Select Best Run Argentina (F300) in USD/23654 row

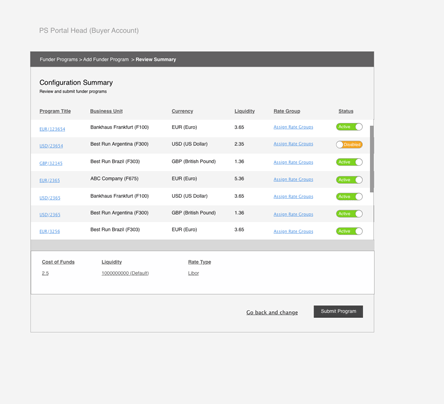[119, 144]
